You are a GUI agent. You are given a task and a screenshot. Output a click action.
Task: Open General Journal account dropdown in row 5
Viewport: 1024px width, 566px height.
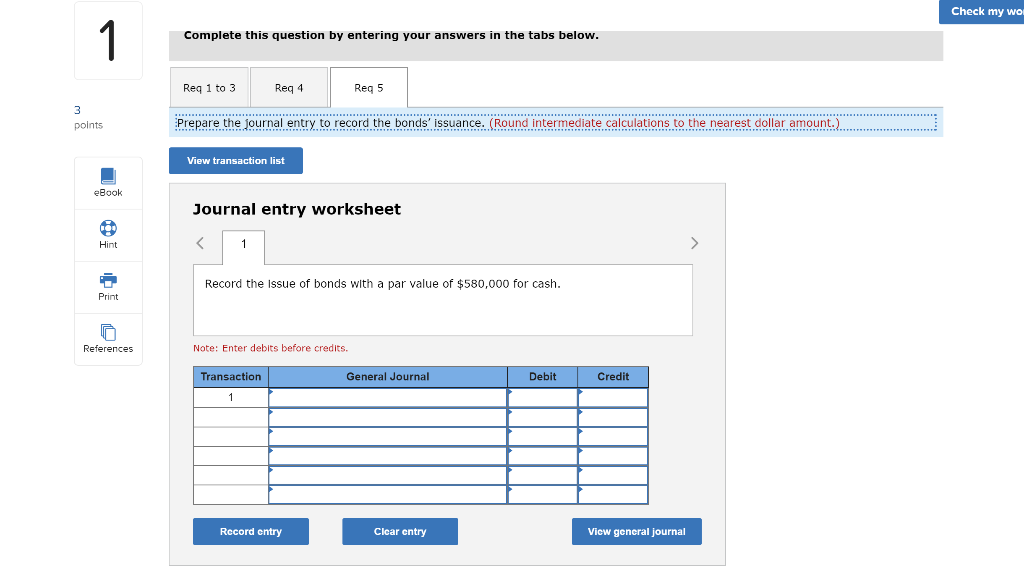point(388,475)
